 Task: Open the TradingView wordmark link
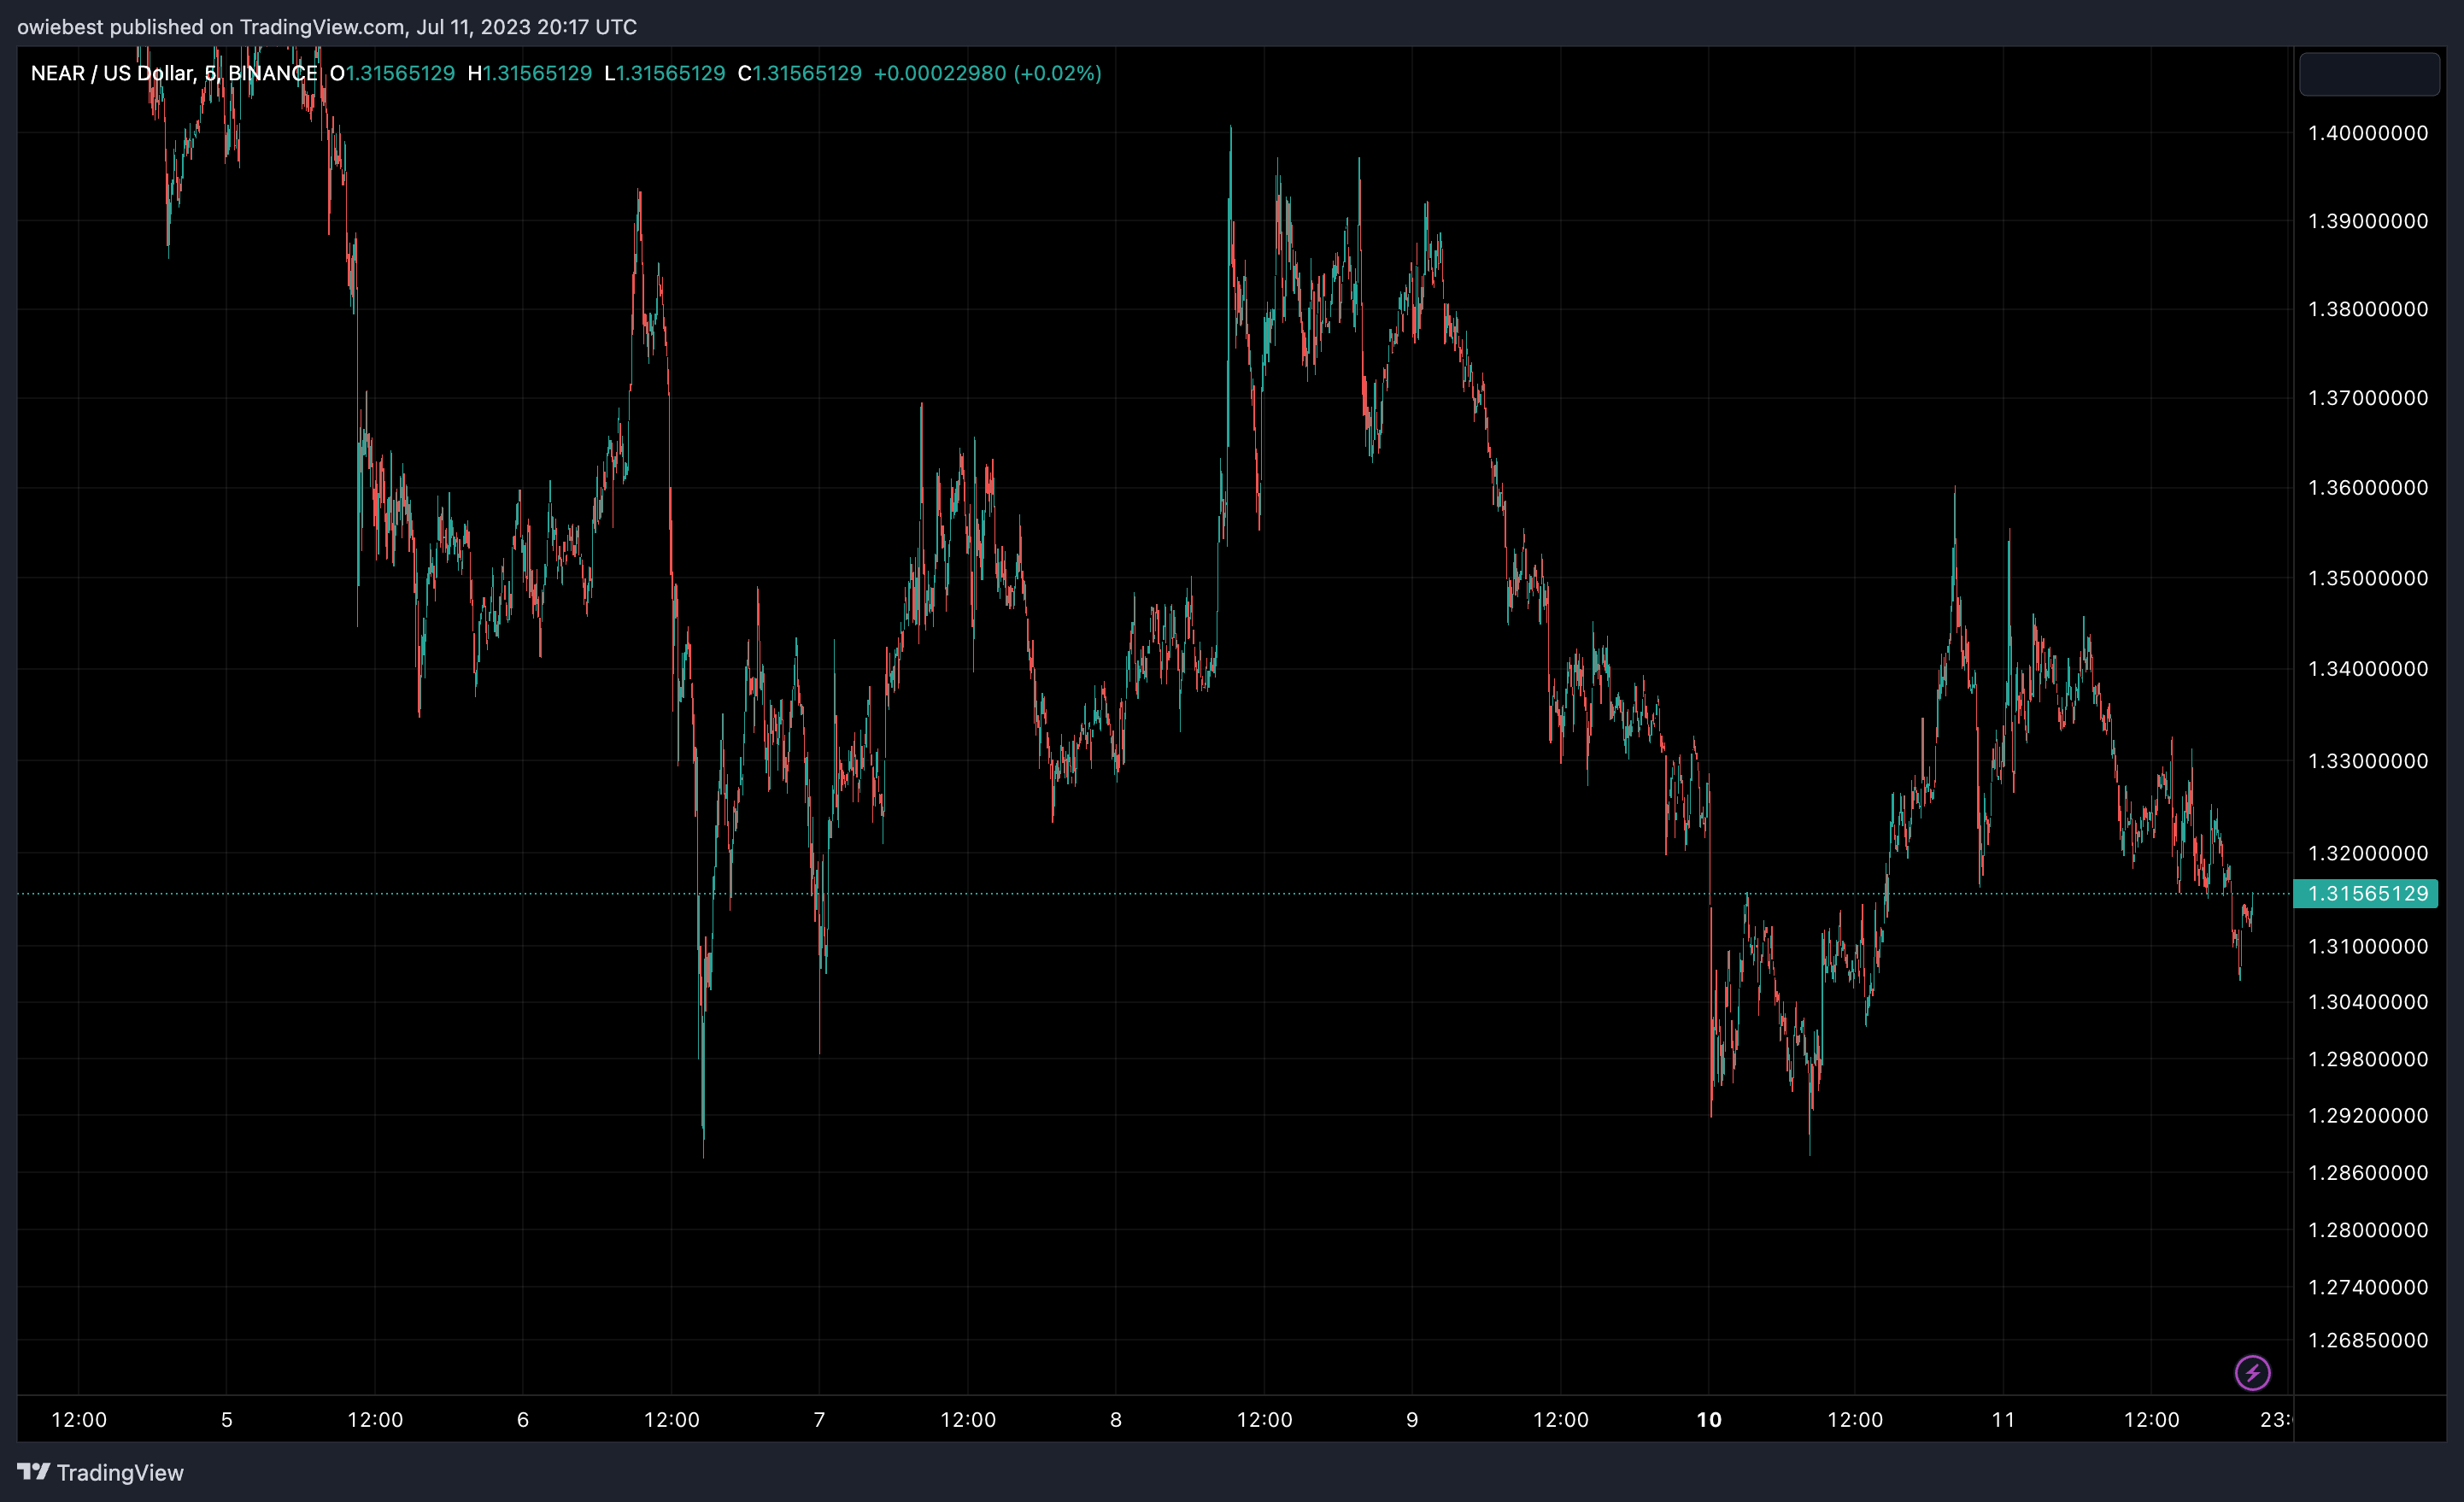point(120,1473)
